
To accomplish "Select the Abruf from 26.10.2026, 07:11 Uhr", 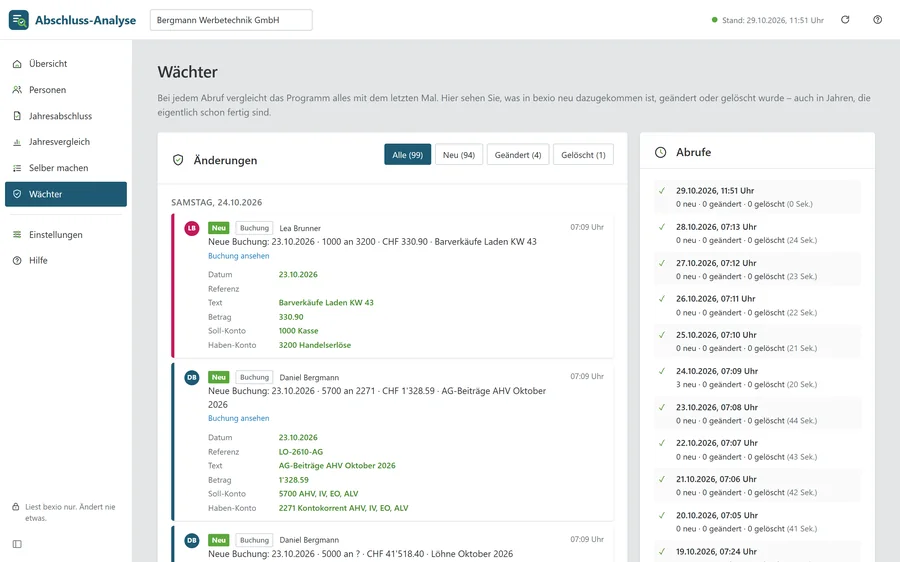I will [757, 305].
